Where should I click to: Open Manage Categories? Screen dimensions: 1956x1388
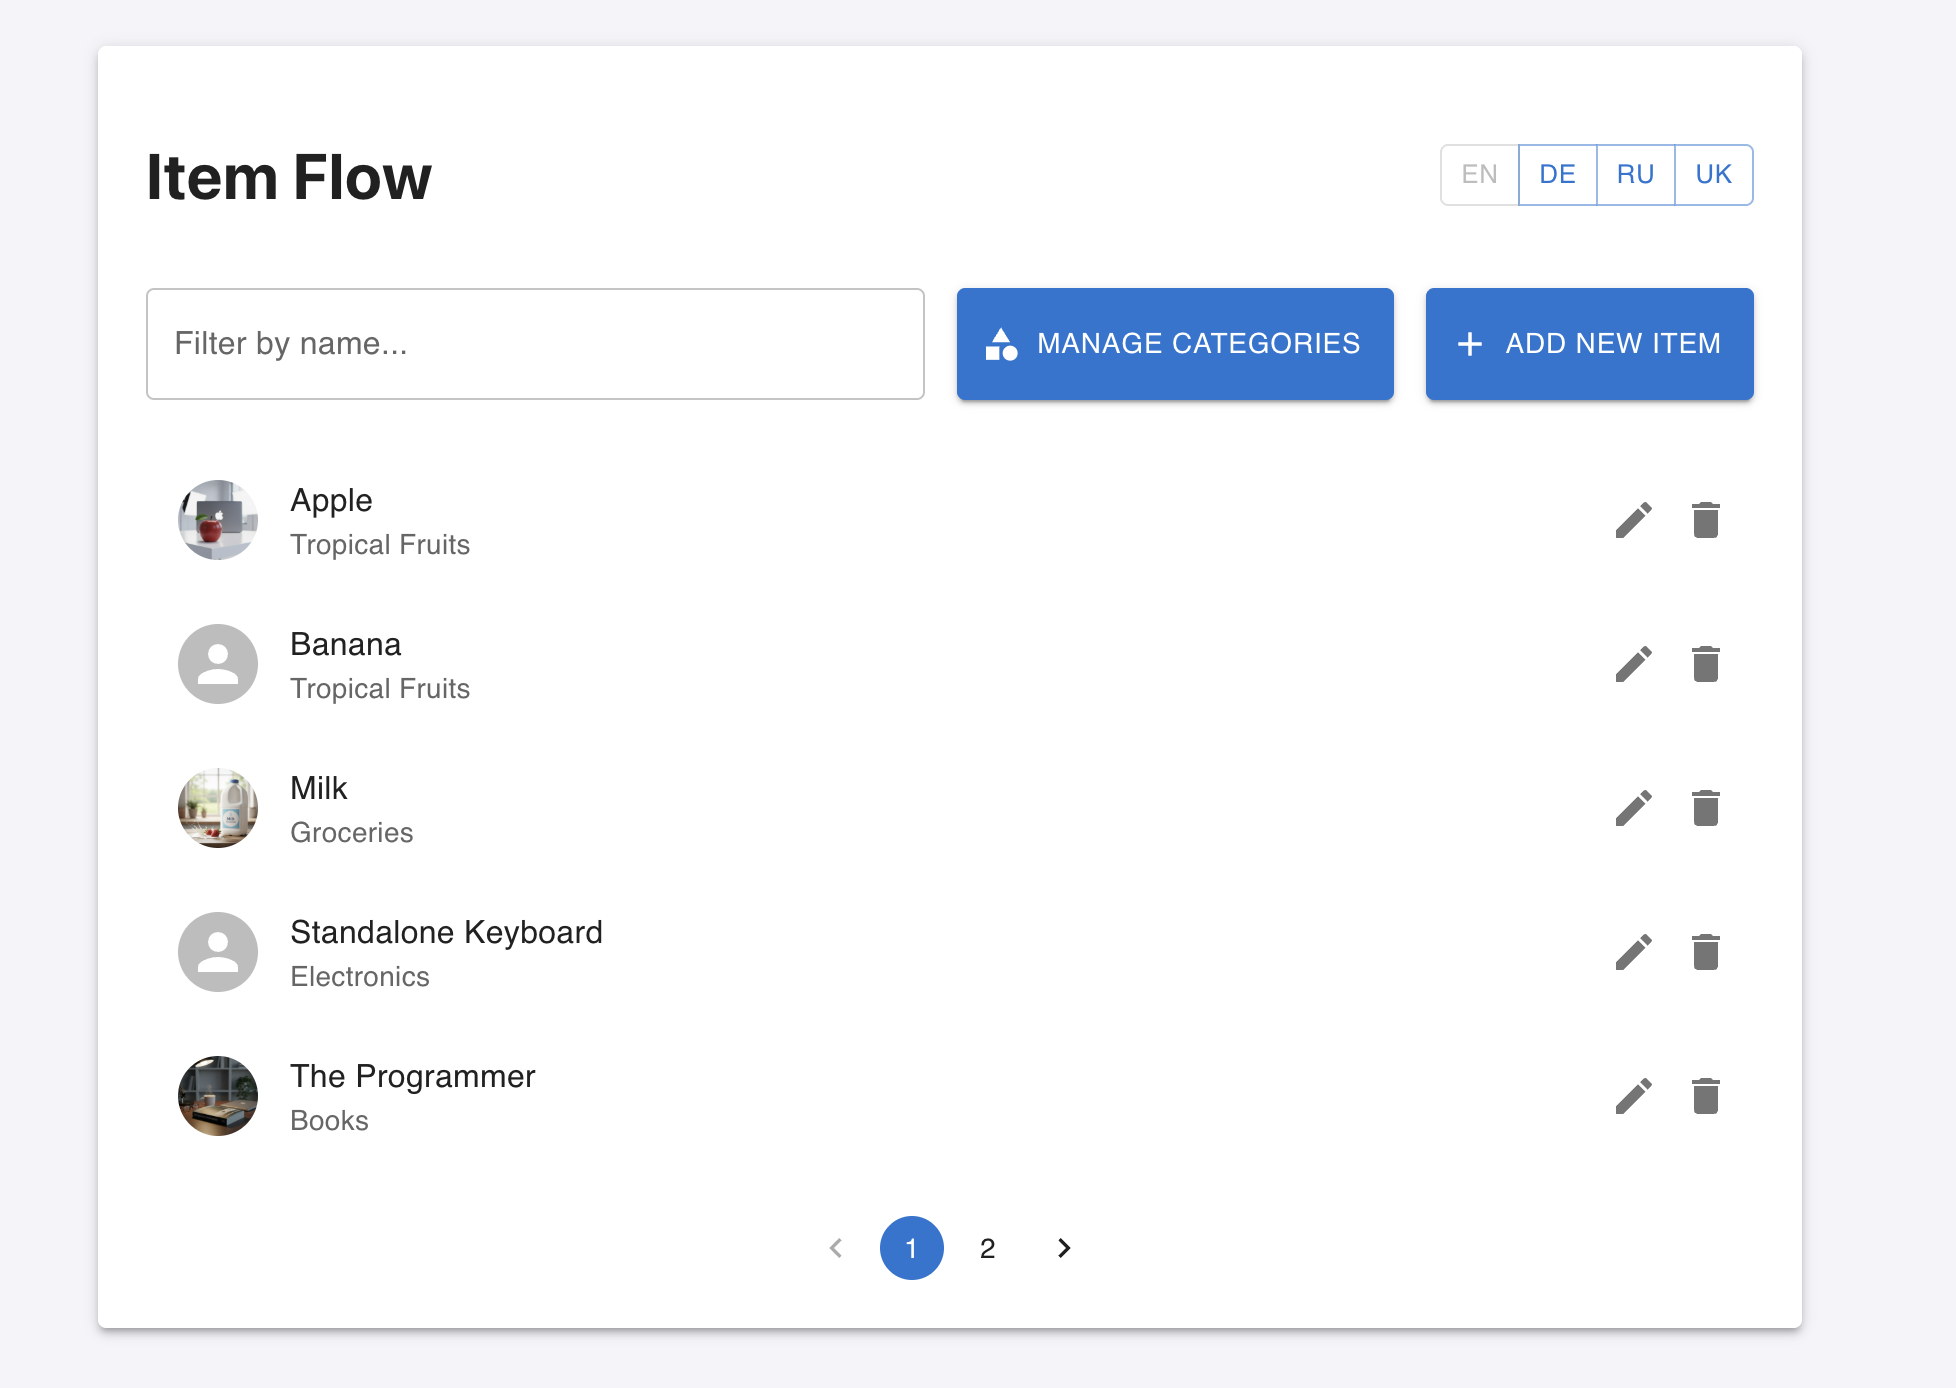click(1174, 344)
